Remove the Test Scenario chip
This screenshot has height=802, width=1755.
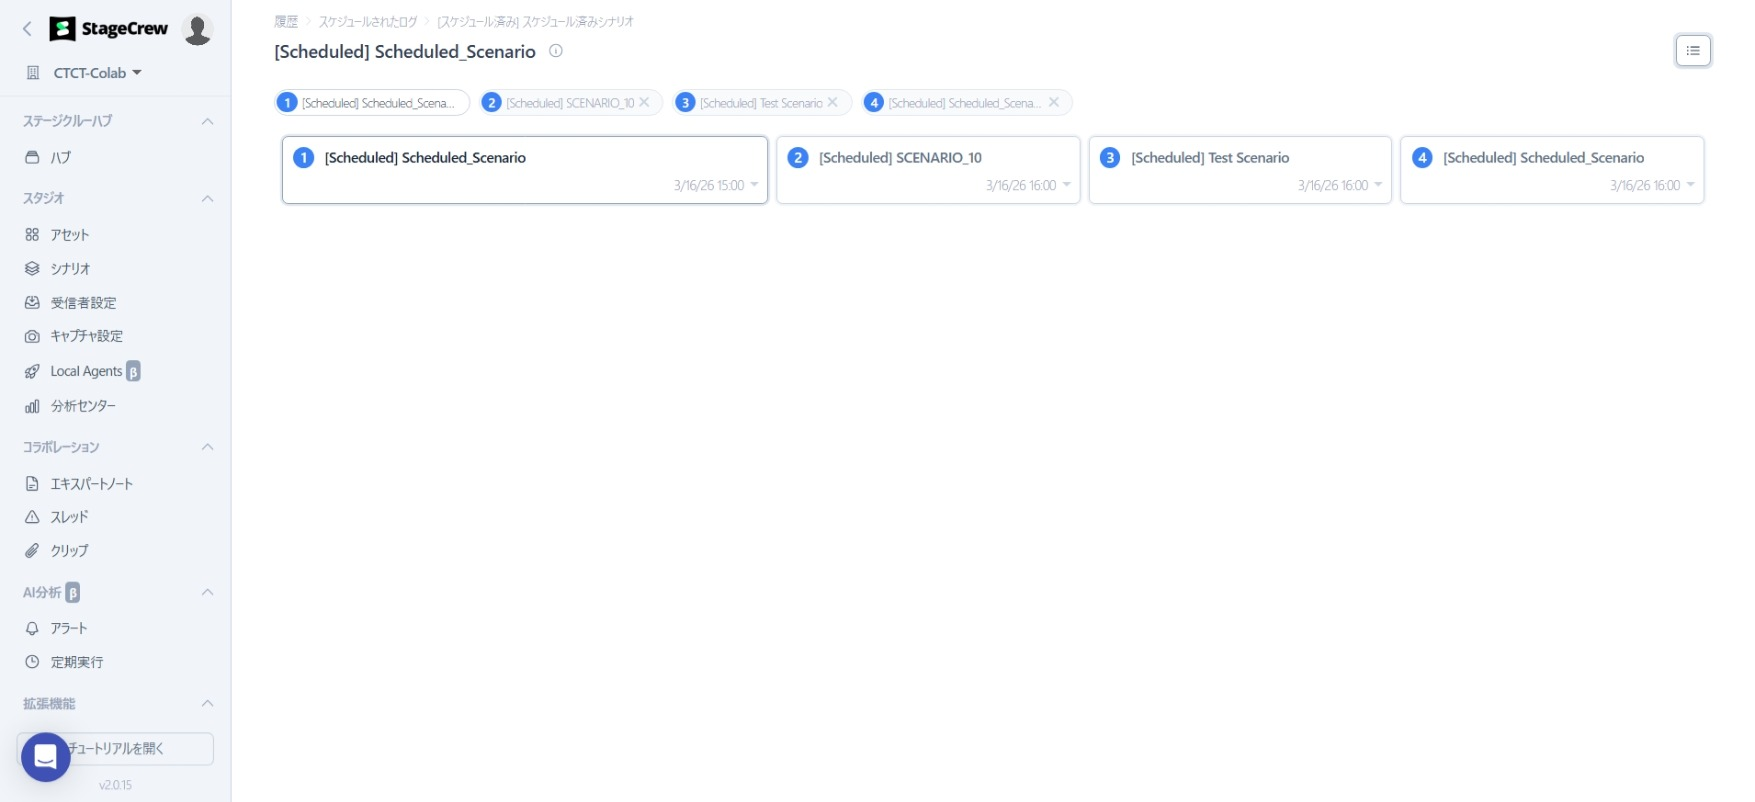pos(832,103)
